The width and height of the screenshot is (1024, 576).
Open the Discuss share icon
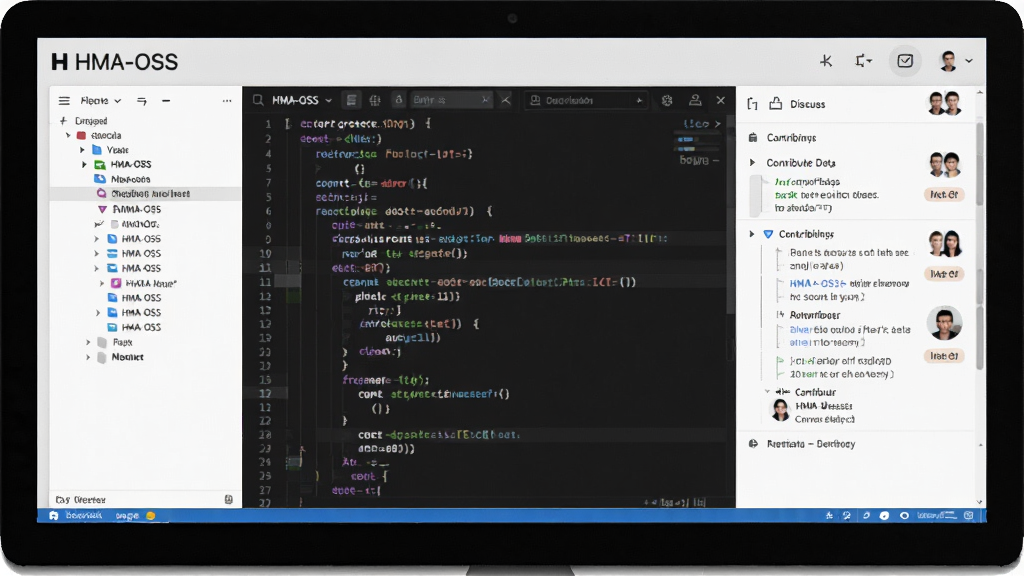776,103
